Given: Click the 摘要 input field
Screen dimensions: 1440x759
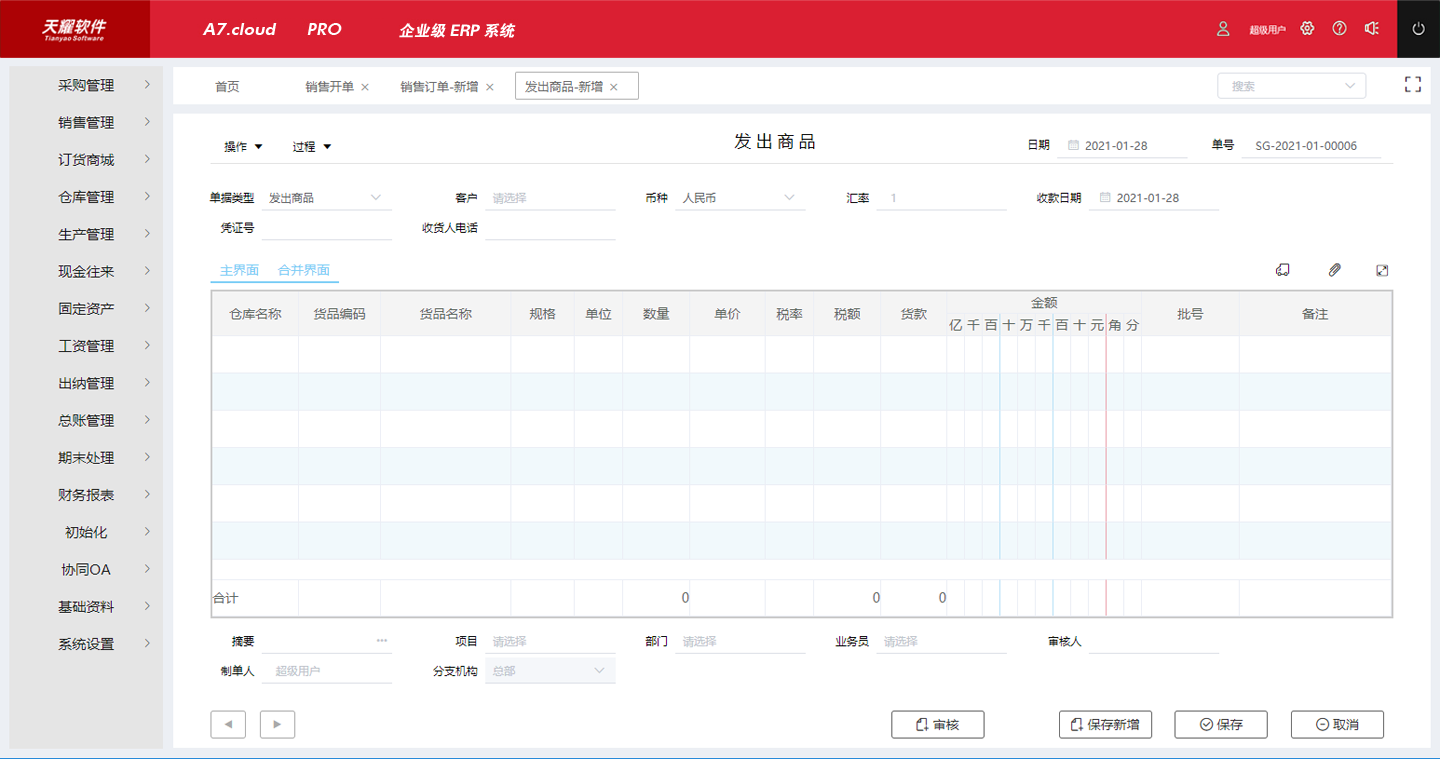Looking at the screenshot, I should coord(326,641).
